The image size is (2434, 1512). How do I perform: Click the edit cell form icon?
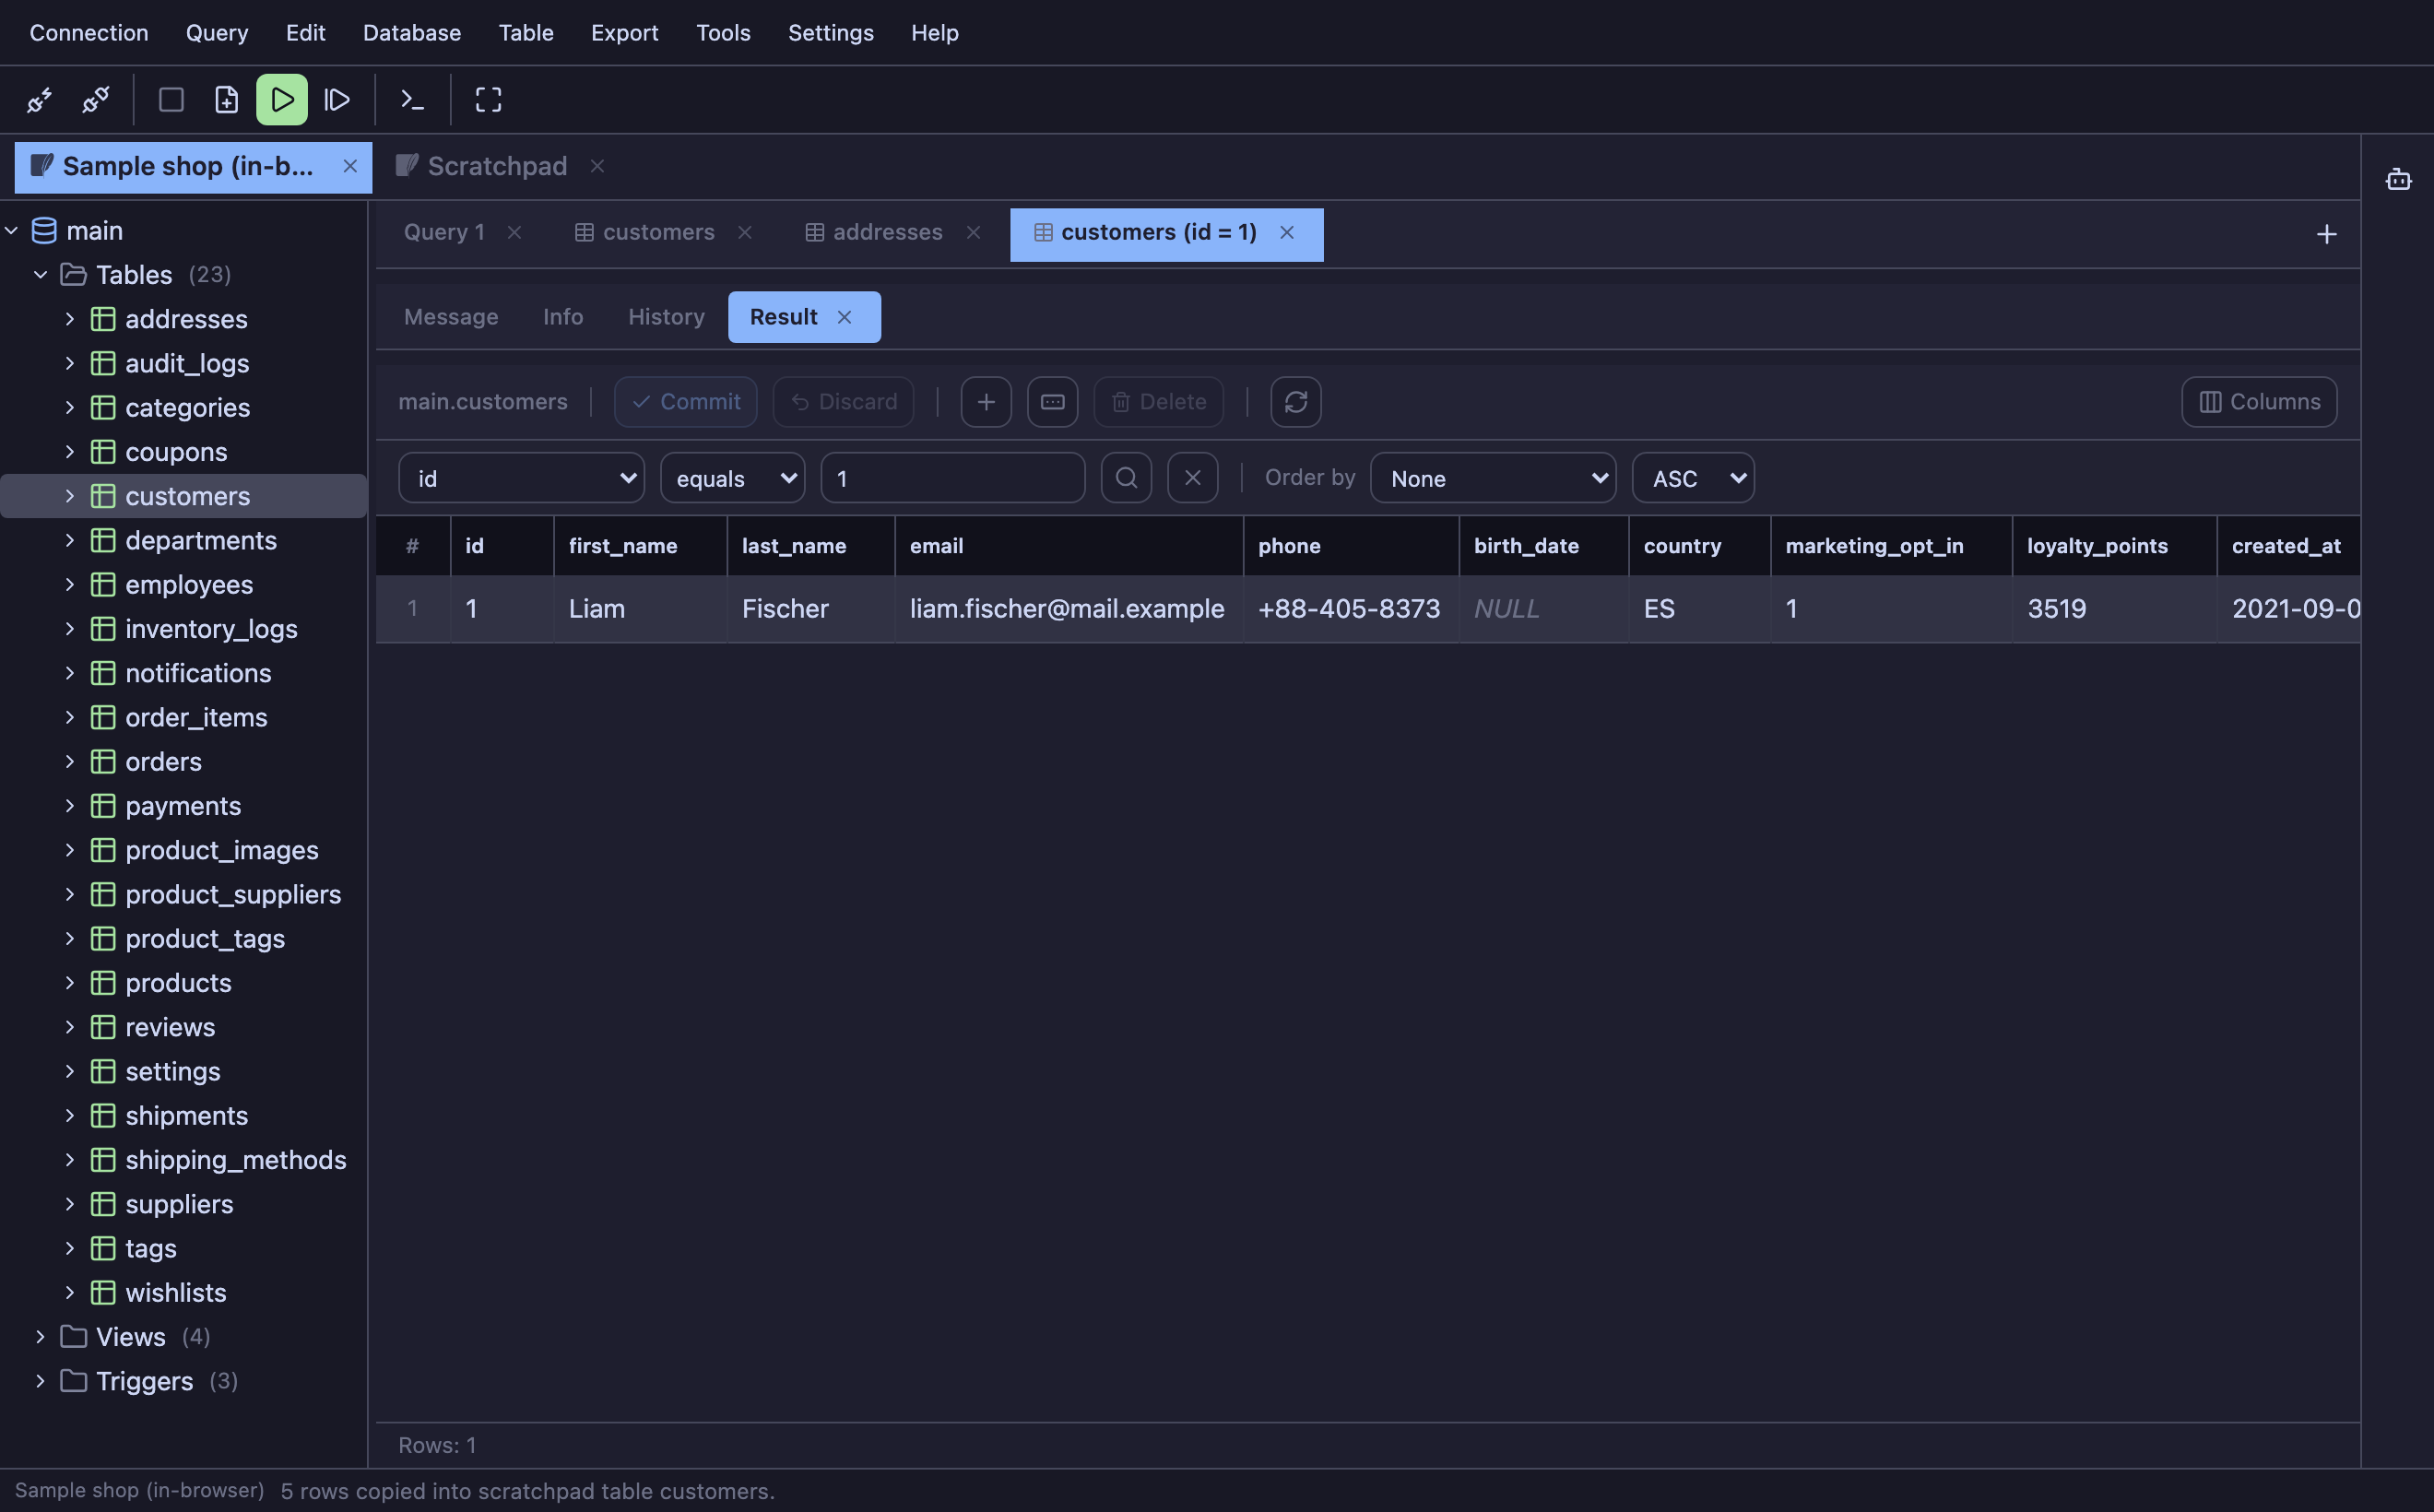point(1052,402)
